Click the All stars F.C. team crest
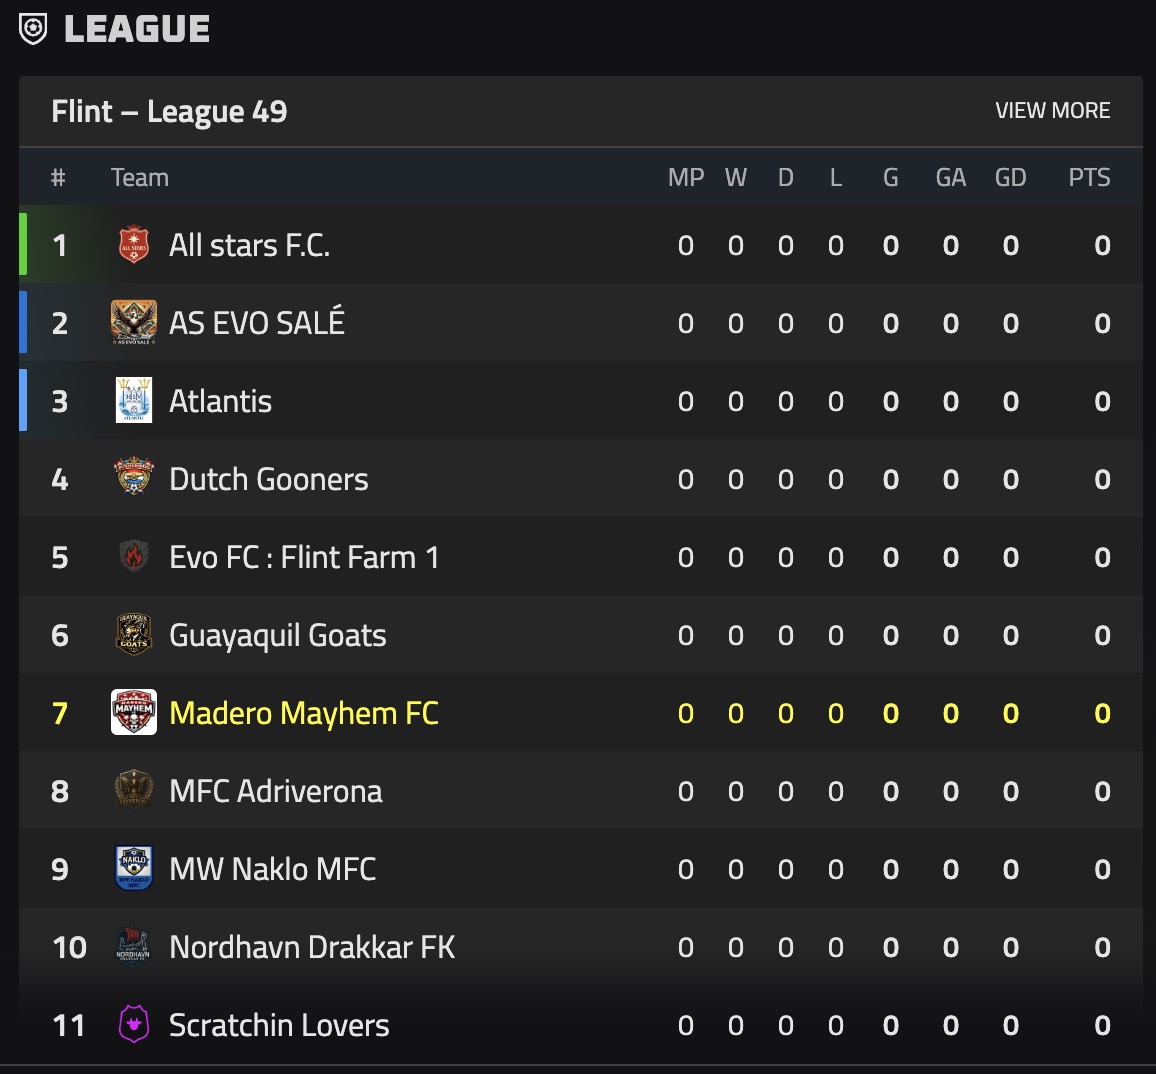The image size is (1156, 1074). pos(134,245)
